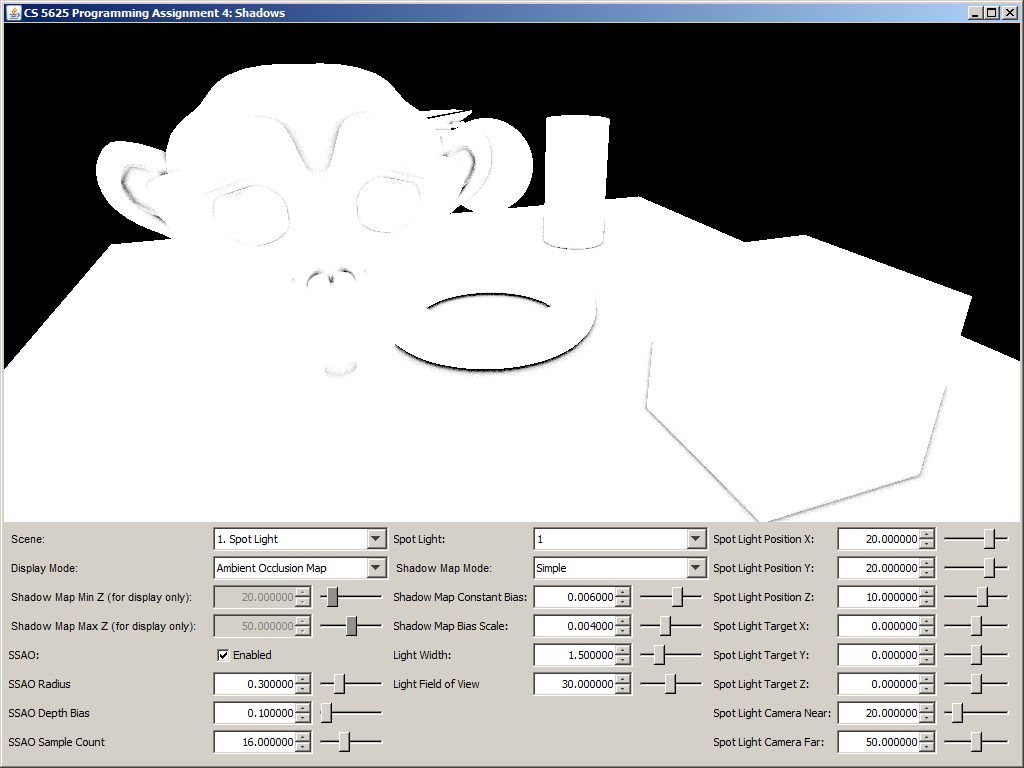Click the Spot Light Position X slider
Viewport: 1024px width, 768px height.
point(989,539)
